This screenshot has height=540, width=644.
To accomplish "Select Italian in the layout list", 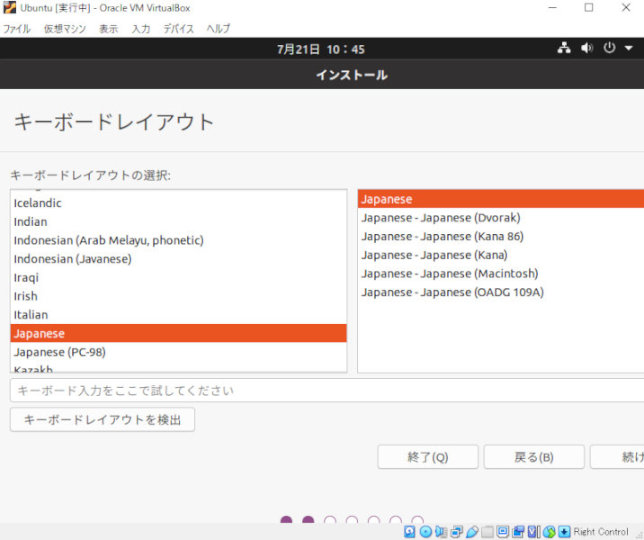I will (178, 315).
